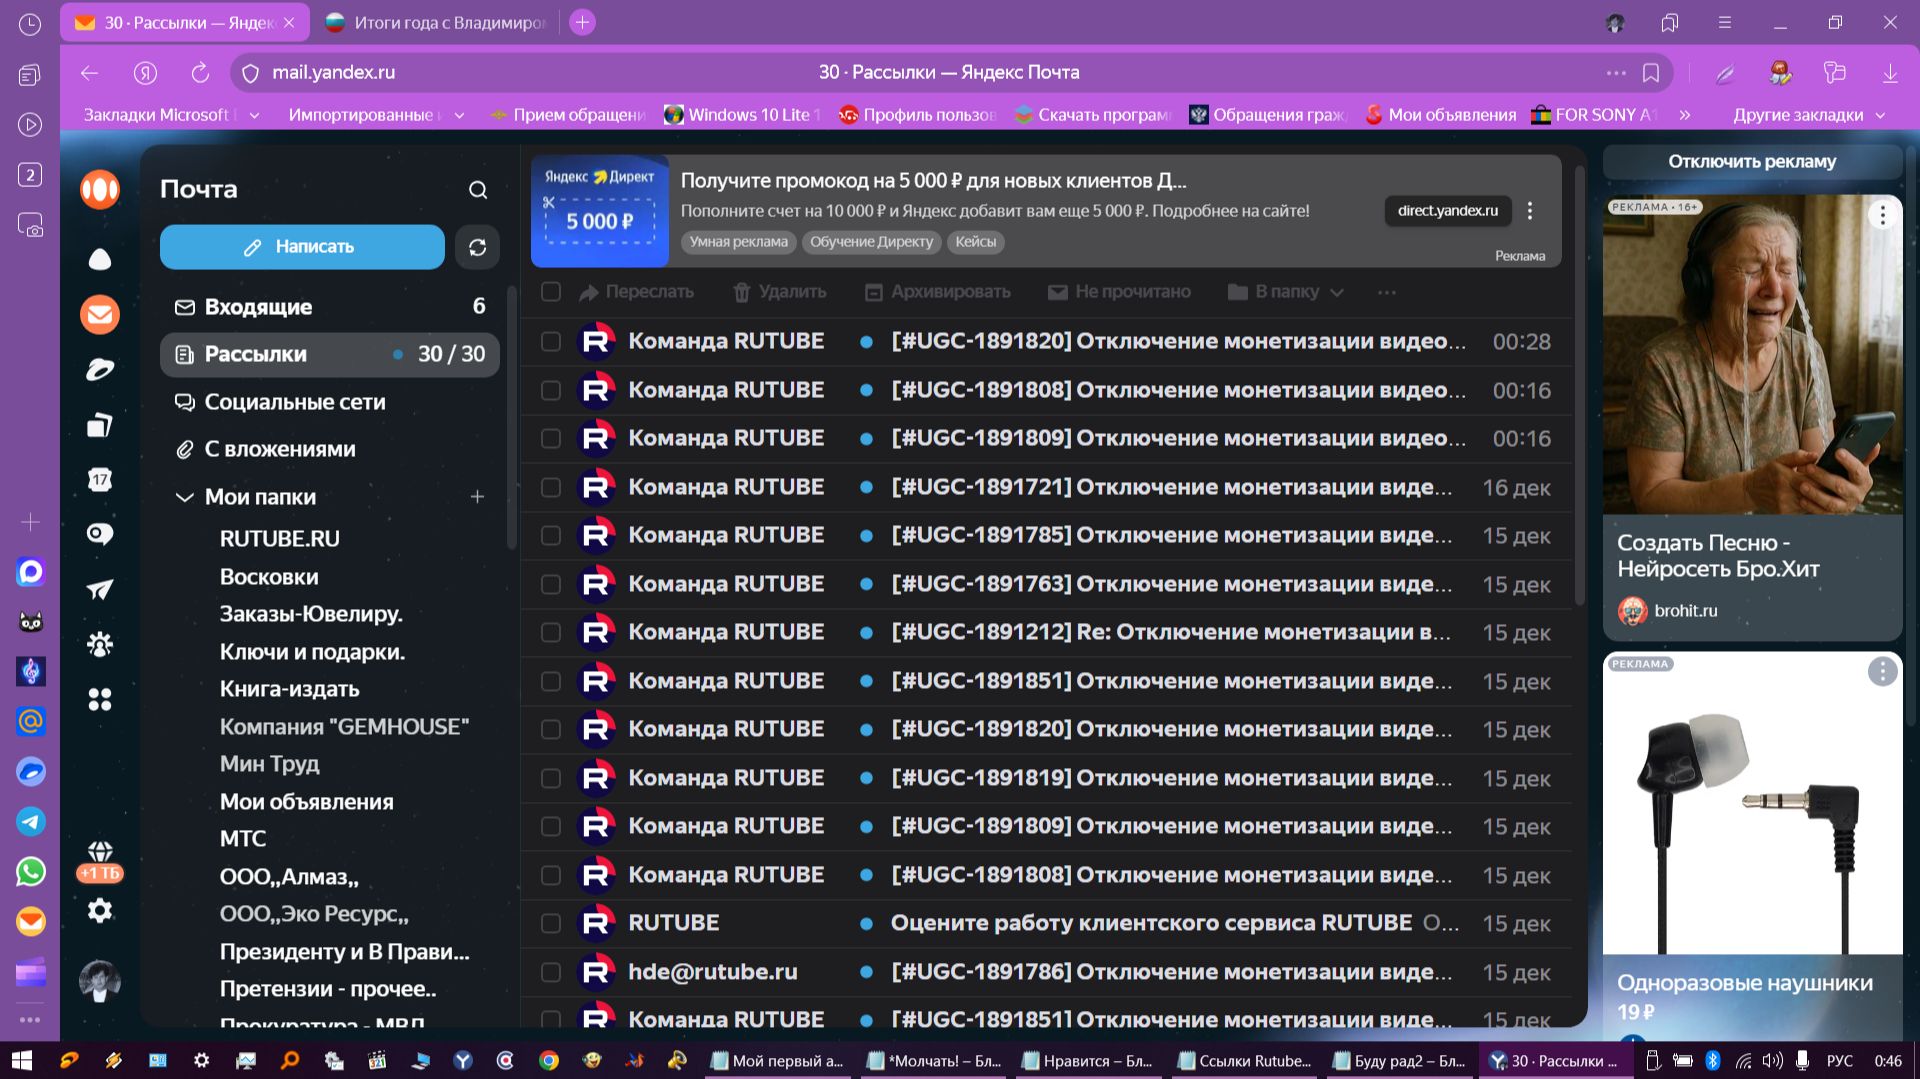Select the UGC-1891820 email from 00:28
The image size is (1920, 1079).
click(551, 341)
